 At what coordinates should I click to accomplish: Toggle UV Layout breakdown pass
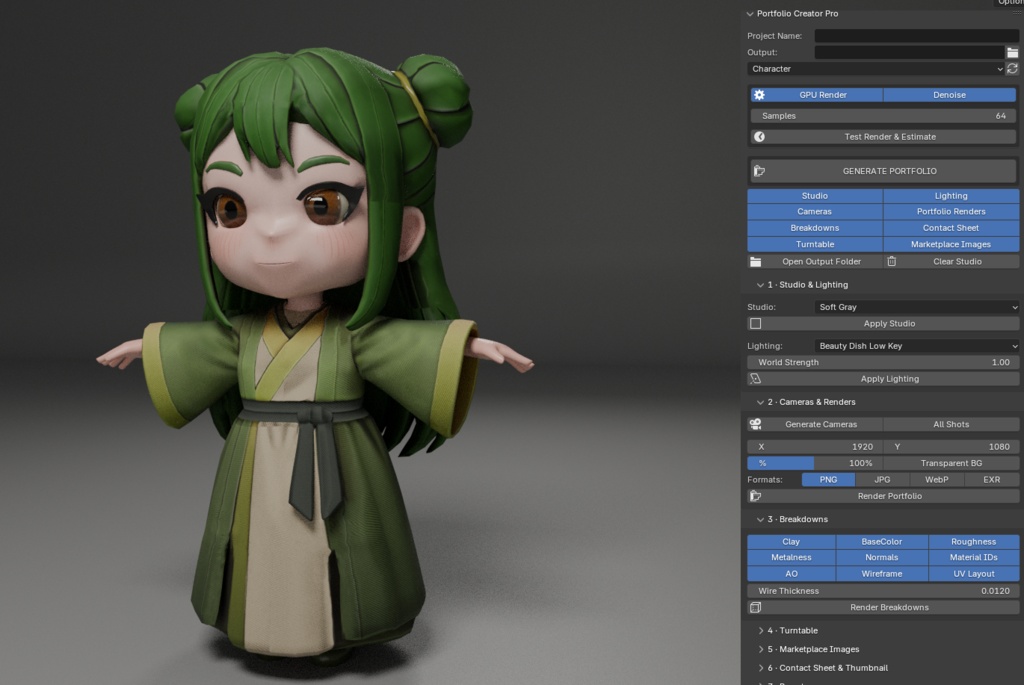click(973, 574)
